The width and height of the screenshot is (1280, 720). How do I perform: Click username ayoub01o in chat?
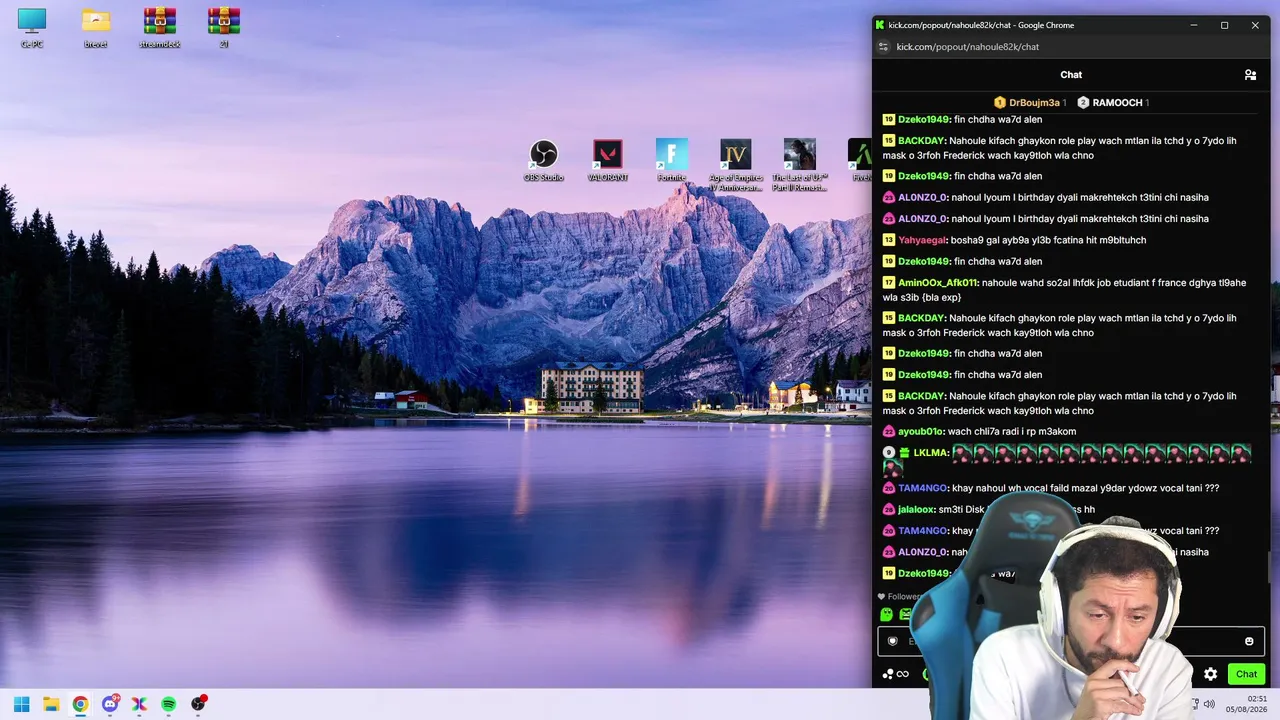coord(920,432)
